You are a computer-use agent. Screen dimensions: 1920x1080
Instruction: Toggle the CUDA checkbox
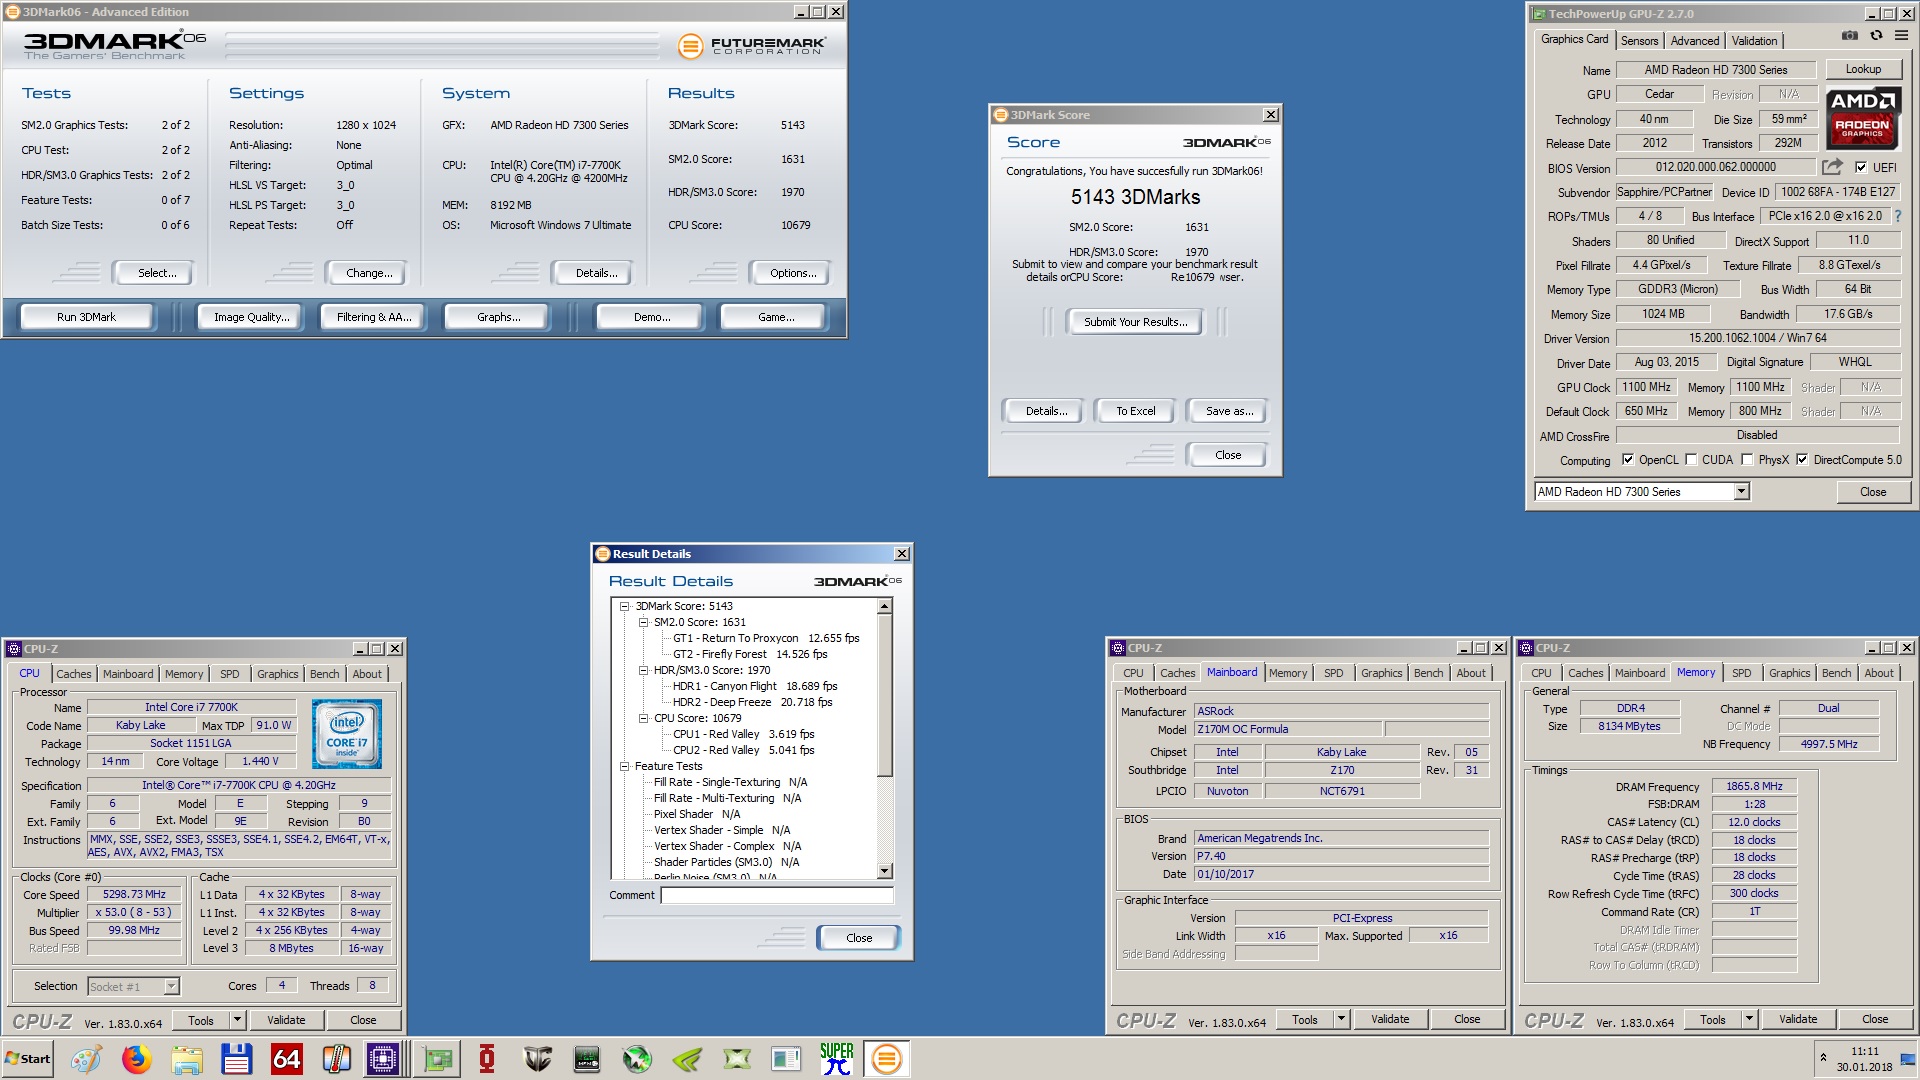1691,460
